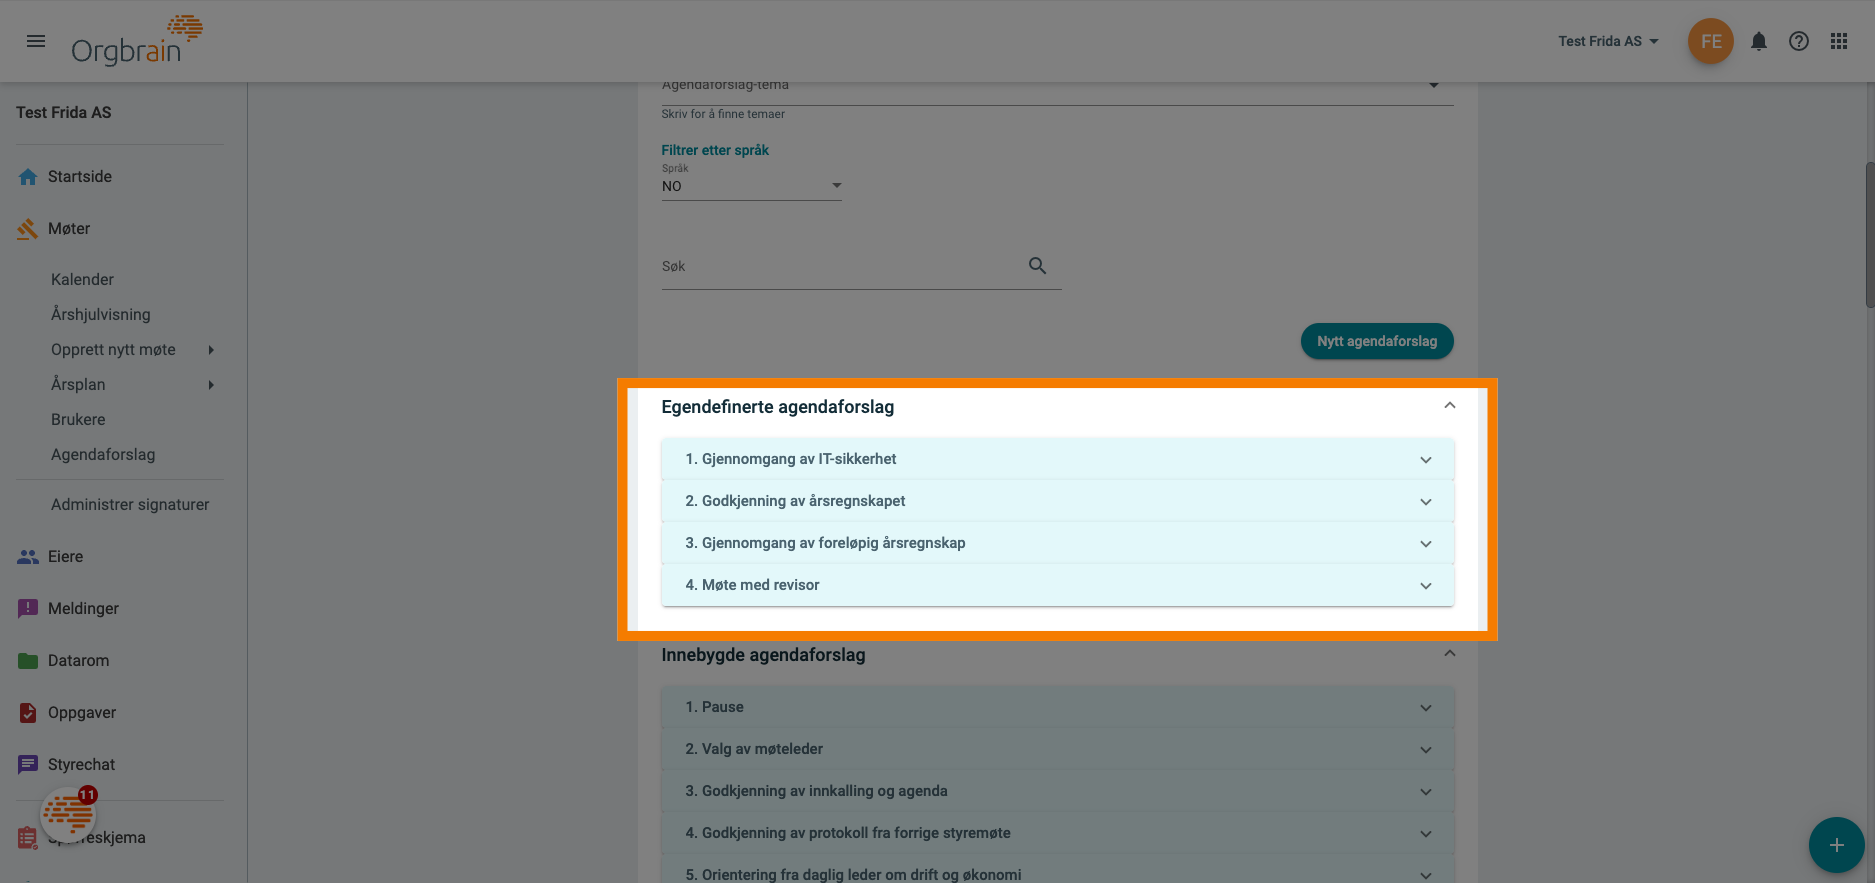Expand Opprett nytt møte submenu arrow
The image size is (1875, 883).
tap(211, 350)
